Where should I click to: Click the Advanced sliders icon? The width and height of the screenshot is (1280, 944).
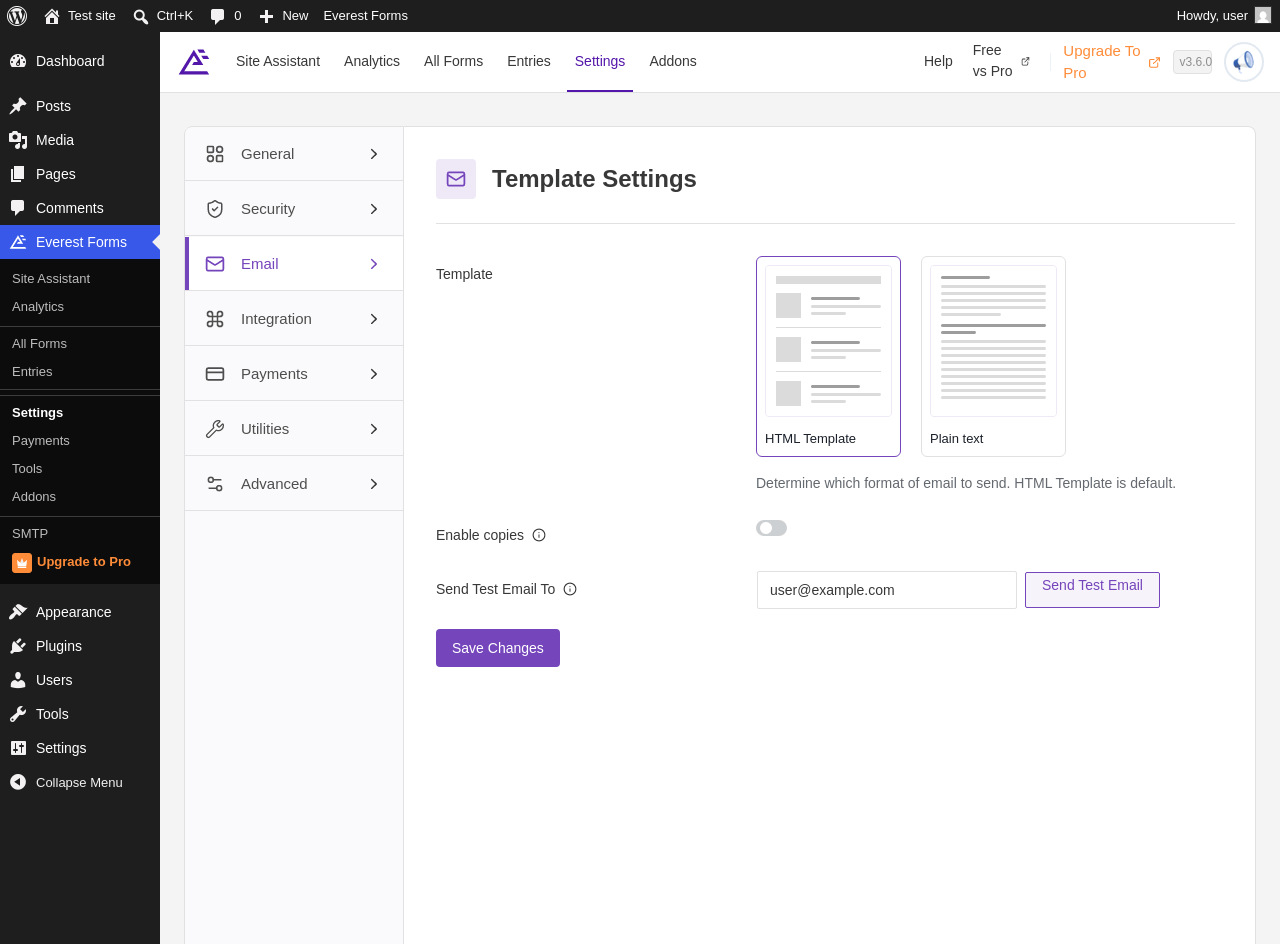click(x=215, y=484)
